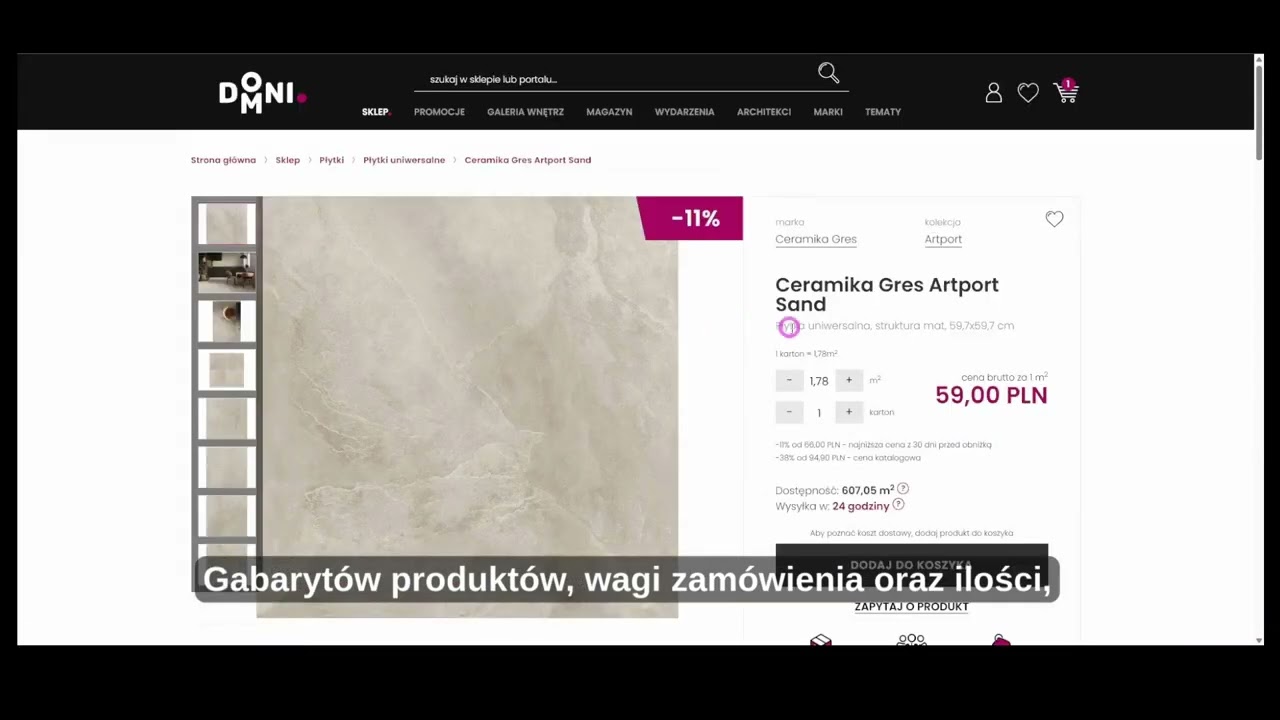Select fifth tile thumbnail
The width and height of the screenshot is (1280, 720).
click(x=226, y=418)
